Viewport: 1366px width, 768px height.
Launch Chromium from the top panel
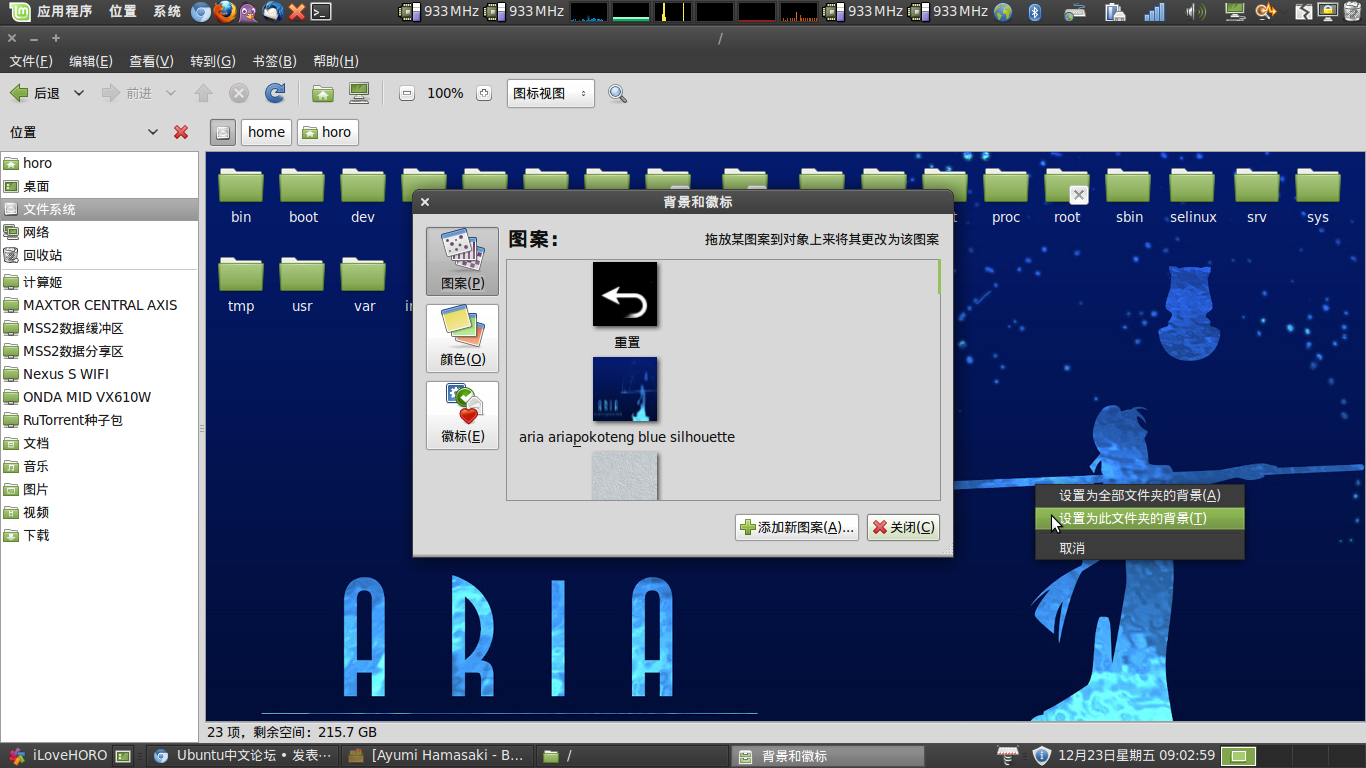(201, 12)
